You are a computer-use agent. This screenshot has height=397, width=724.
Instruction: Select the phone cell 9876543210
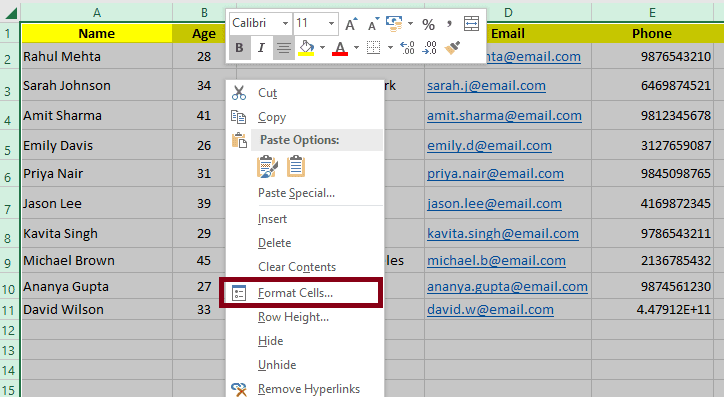pyautogui.click(x=652, y=56)
